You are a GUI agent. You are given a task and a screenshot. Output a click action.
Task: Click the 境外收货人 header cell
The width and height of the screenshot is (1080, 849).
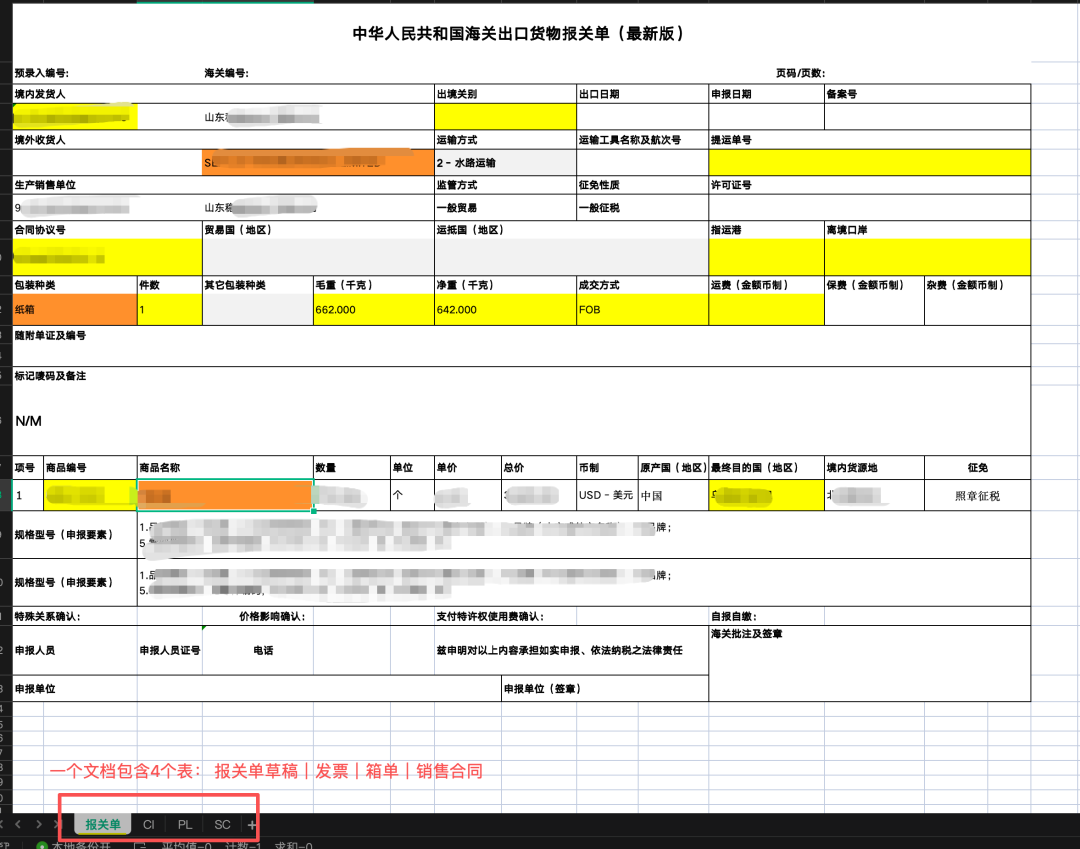(x=223, y=140)
